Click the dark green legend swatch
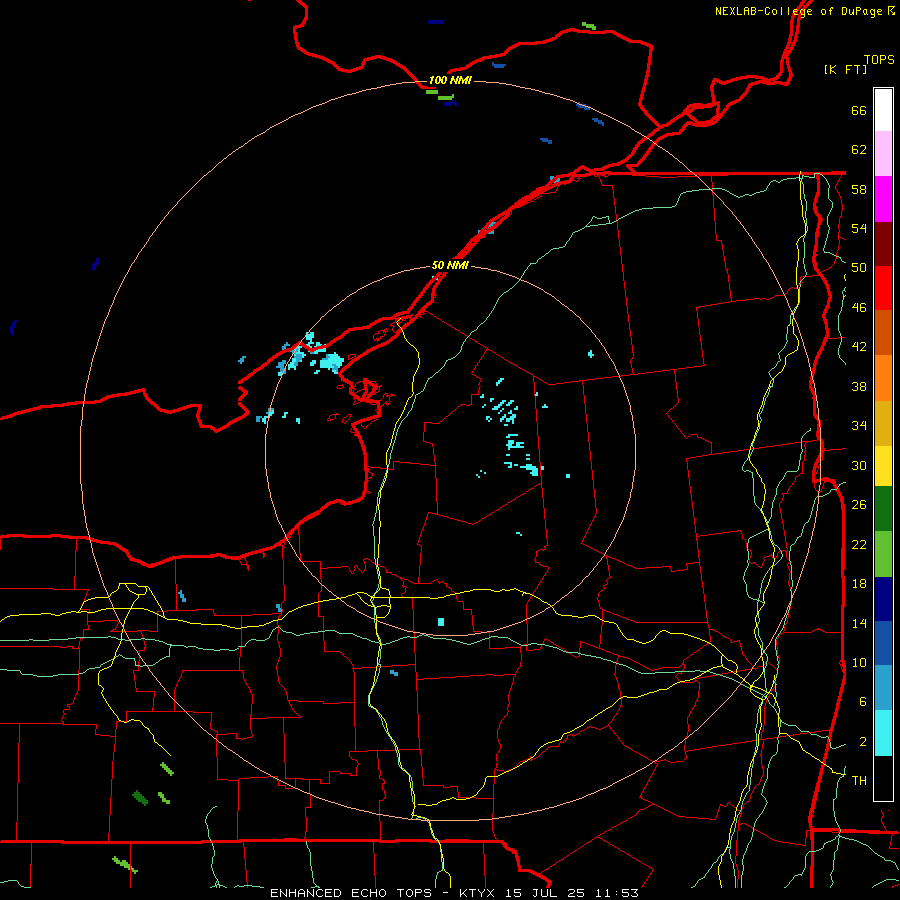The image size is (900, 900). [883, 509]
